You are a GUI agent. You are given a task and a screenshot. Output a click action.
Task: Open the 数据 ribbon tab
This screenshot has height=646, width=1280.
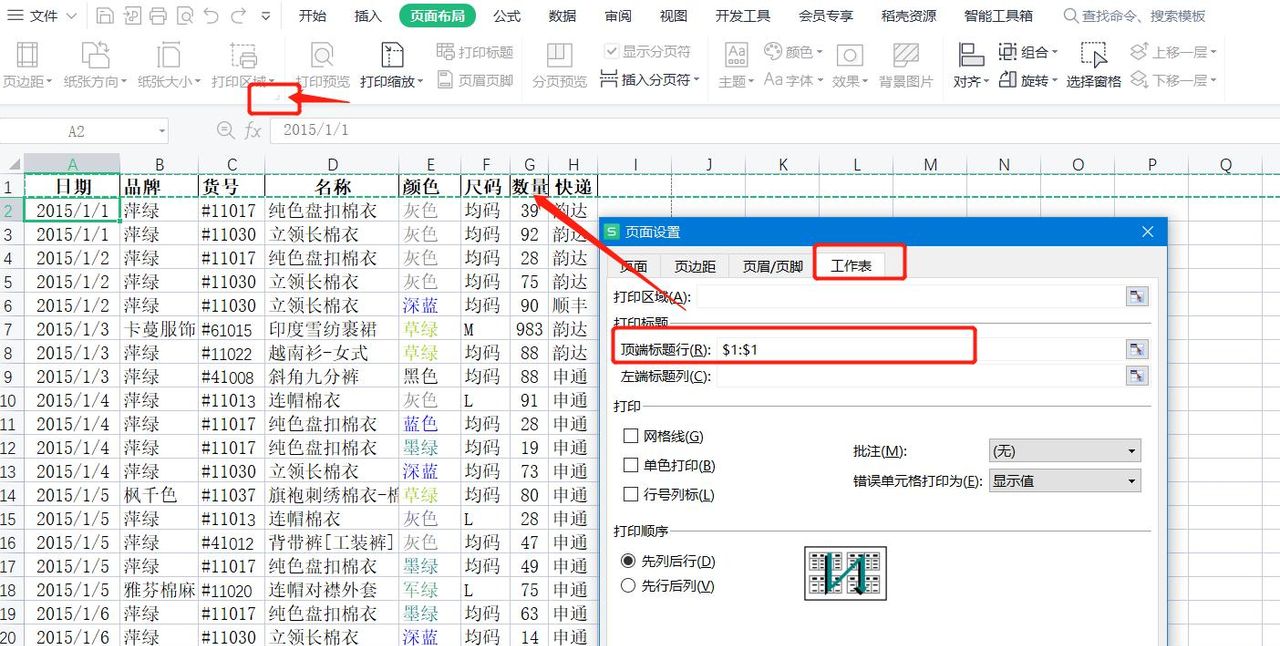pyautogui.click(x=561, y=15)
